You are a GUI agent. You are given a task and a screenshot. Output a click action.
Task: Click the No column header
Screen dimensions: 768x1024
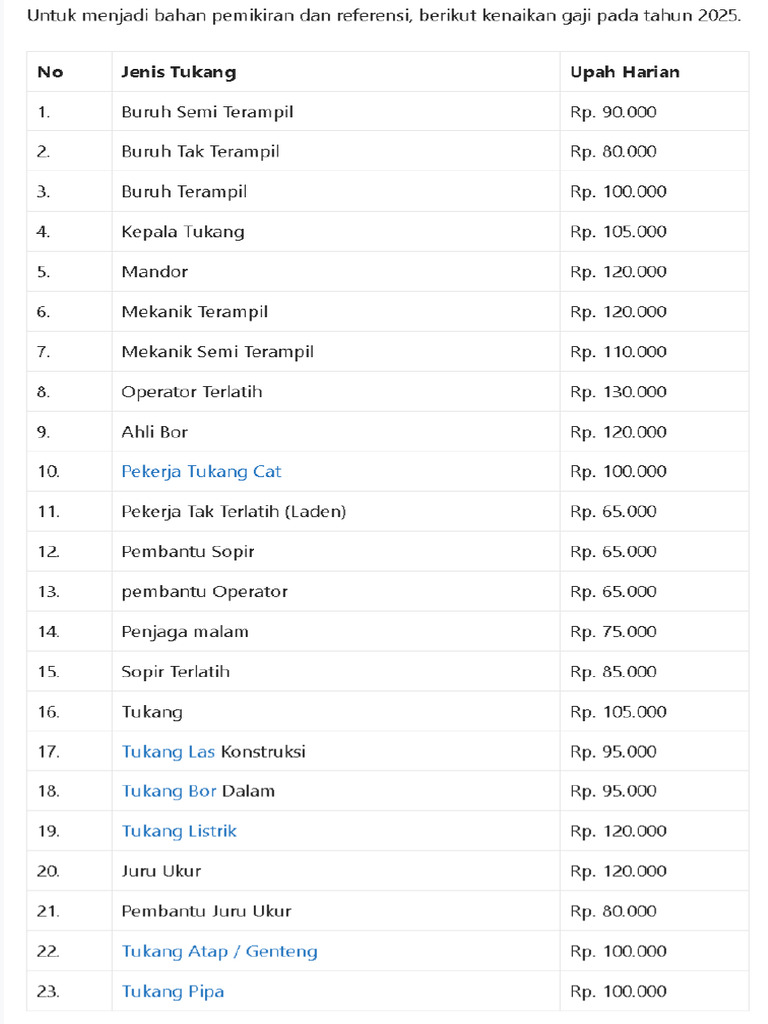[50, 72]
